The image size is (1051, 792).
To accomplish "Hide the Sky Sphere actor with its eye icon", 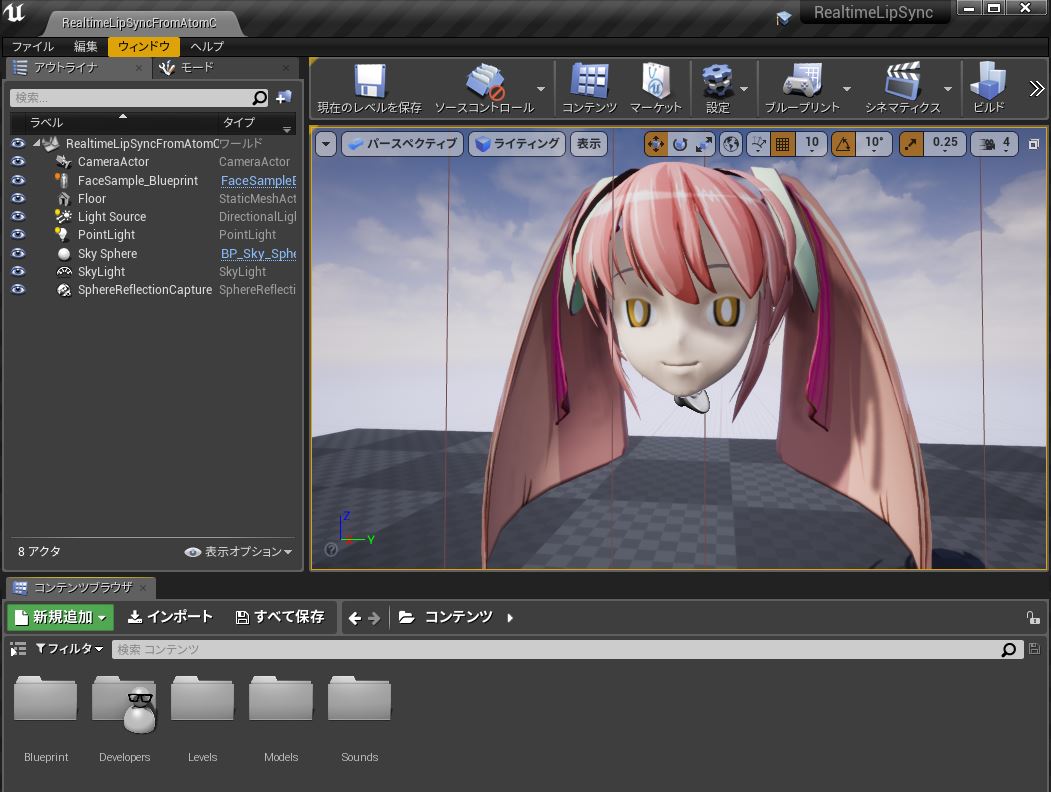I will tap(17, 253).
